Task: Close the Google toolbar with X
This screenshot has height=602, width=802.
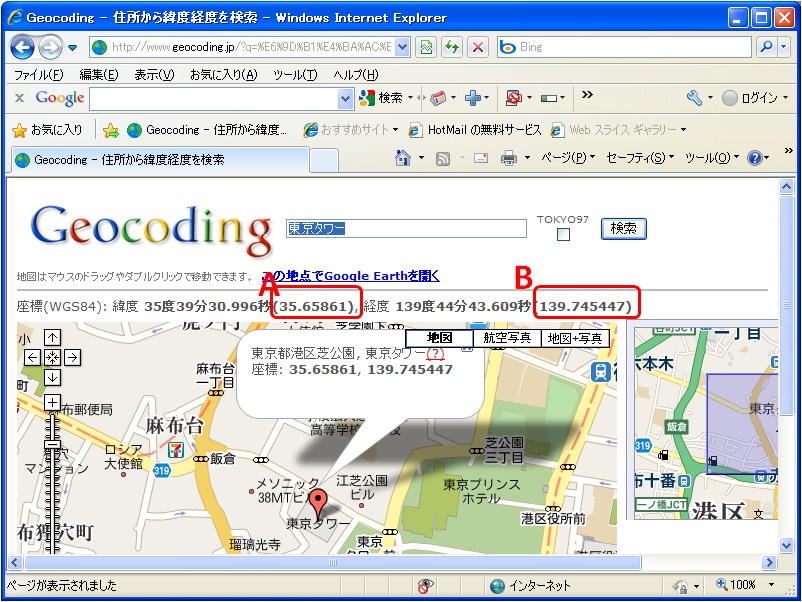Action: (19, 97)
